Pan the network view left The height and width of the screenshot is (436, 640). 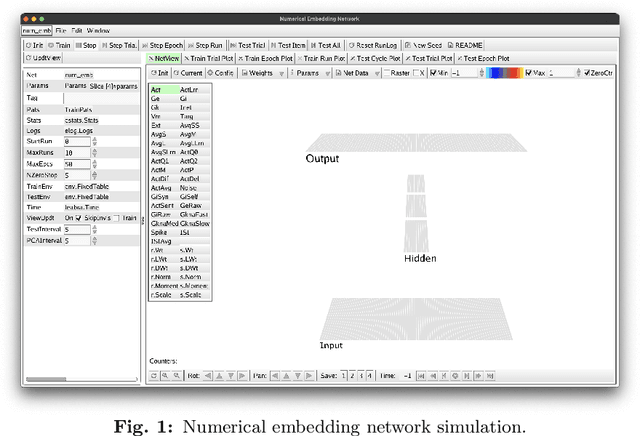(275, 376)
